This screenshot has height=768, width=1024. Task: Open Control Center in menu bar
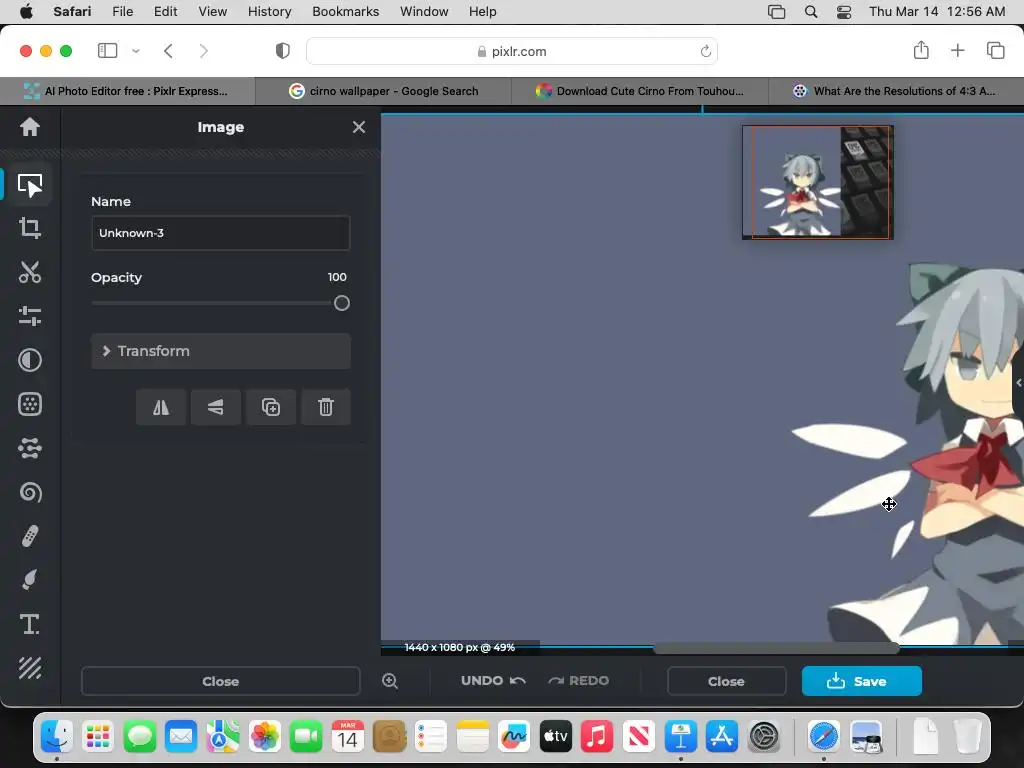(x=844, y=12)
